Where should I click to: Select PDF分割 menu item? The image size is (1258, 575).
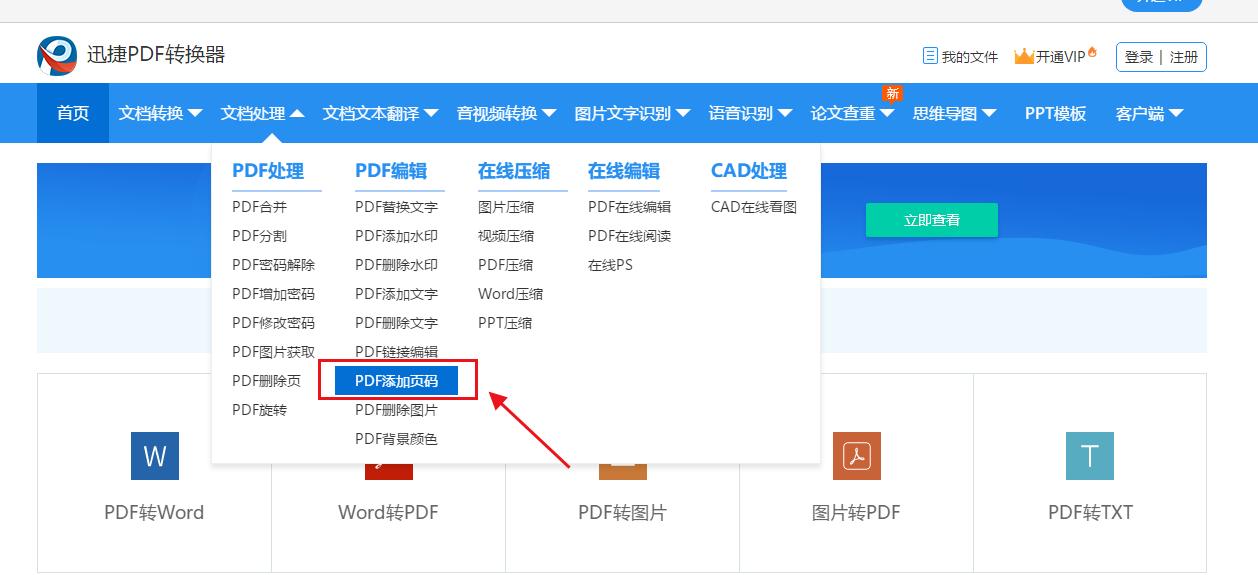tap(259, 236)
